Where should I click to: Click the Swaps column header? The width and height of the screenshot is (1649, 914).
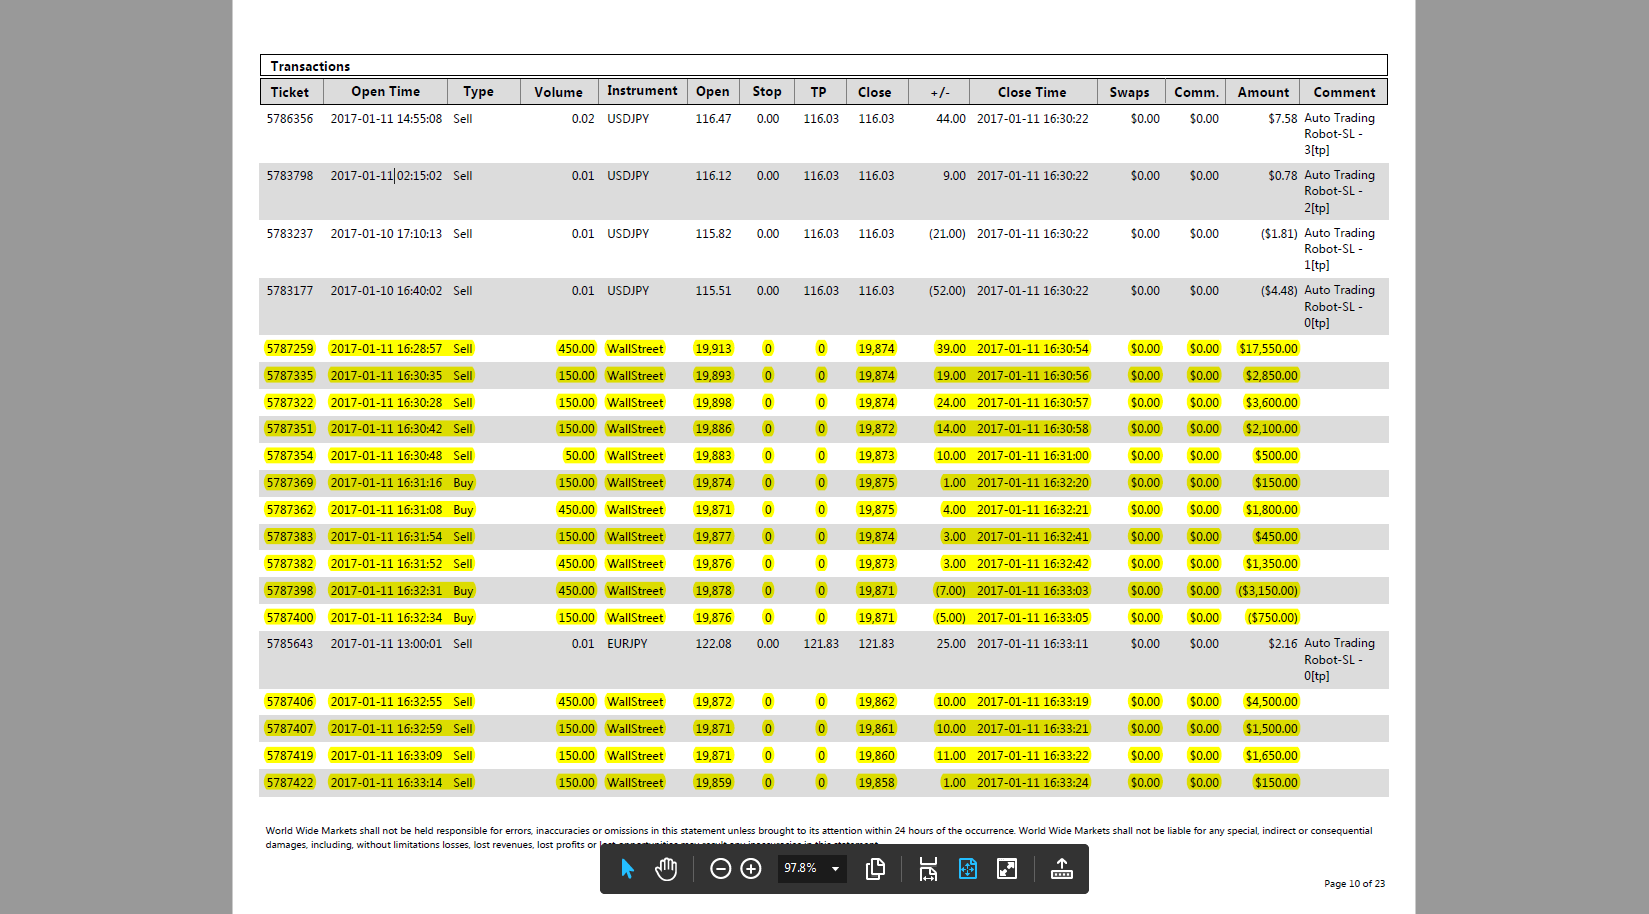pos(1129,92)
